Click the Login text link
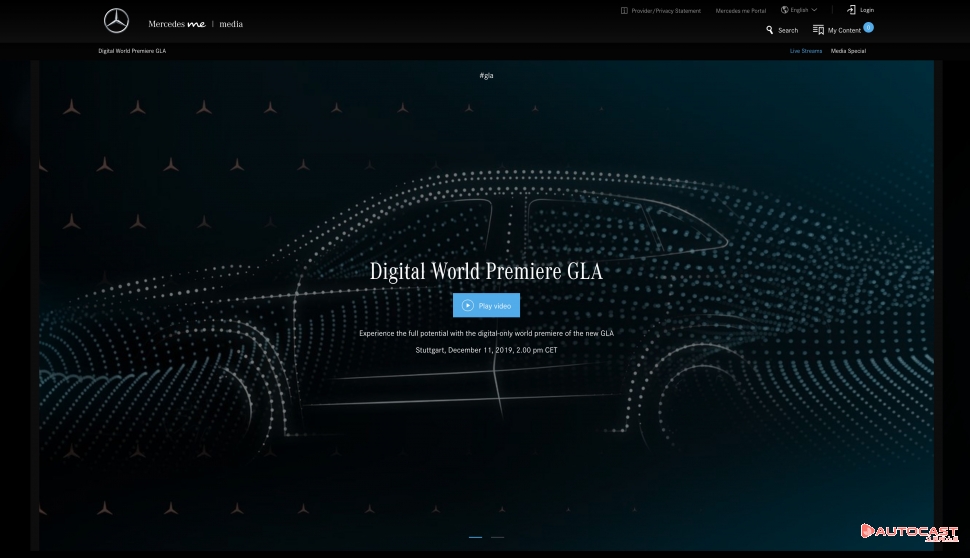 click(x=867, y=10)
